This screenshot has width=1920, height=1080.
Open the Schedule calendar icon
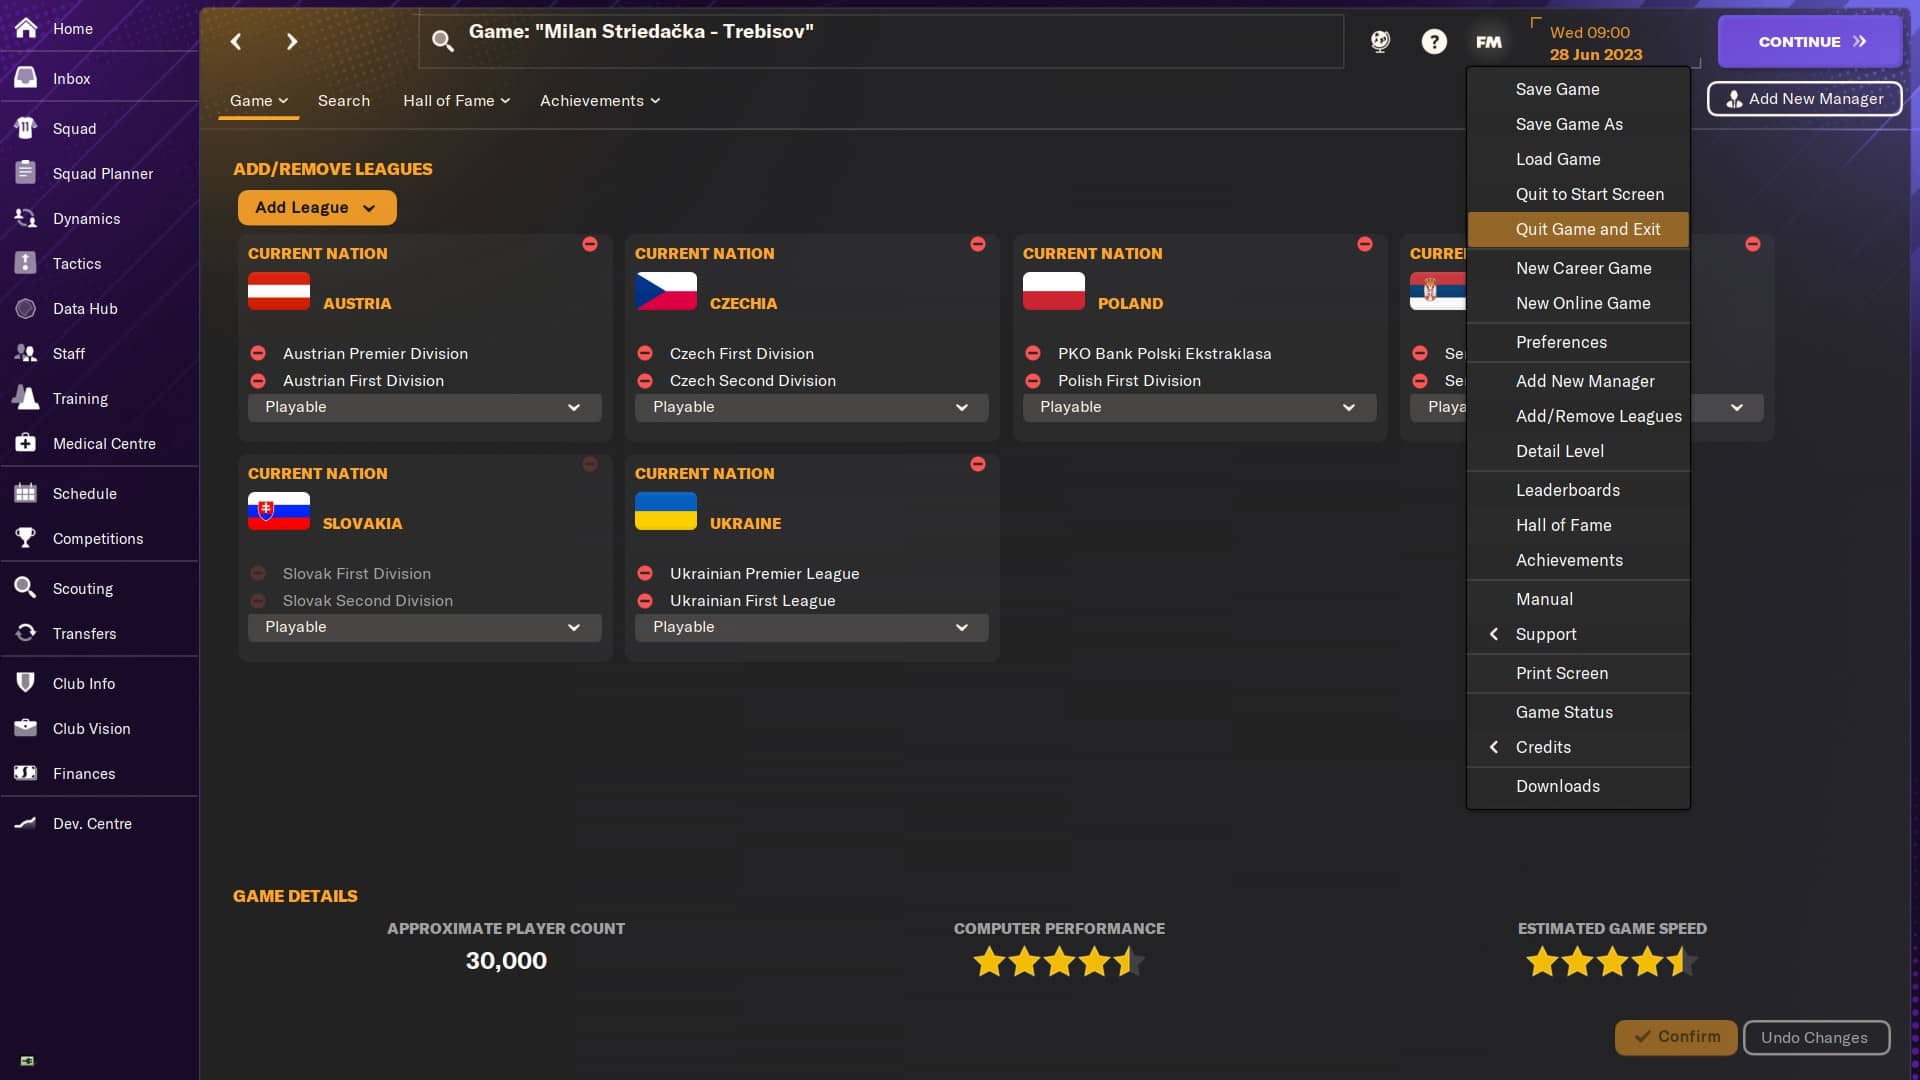[26, 493]
